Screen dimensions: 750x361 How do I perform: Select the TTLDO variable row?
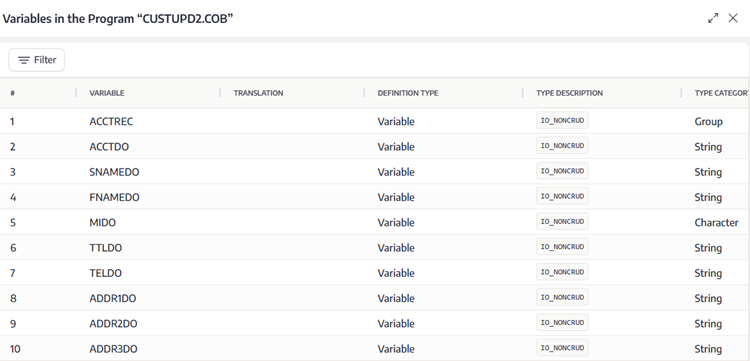375,248
